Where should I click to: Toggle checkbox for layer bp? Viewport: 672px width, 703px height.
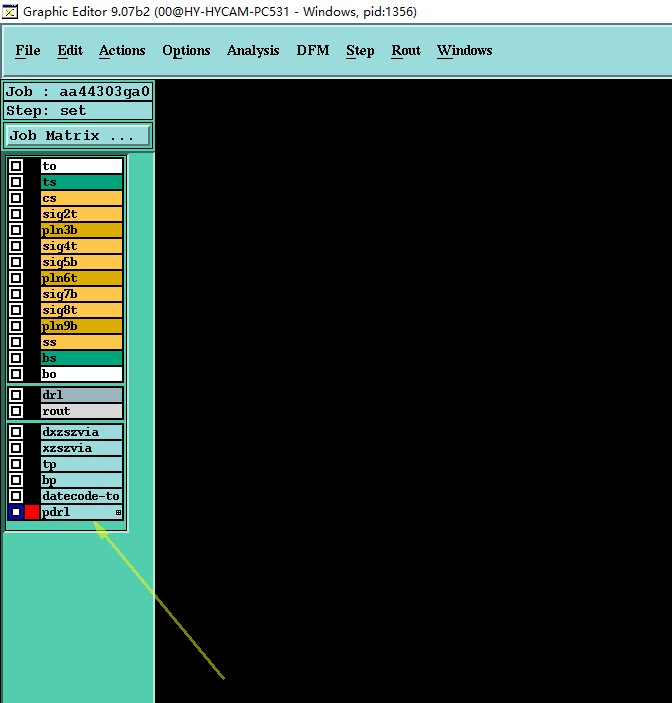tap(16, 480)
